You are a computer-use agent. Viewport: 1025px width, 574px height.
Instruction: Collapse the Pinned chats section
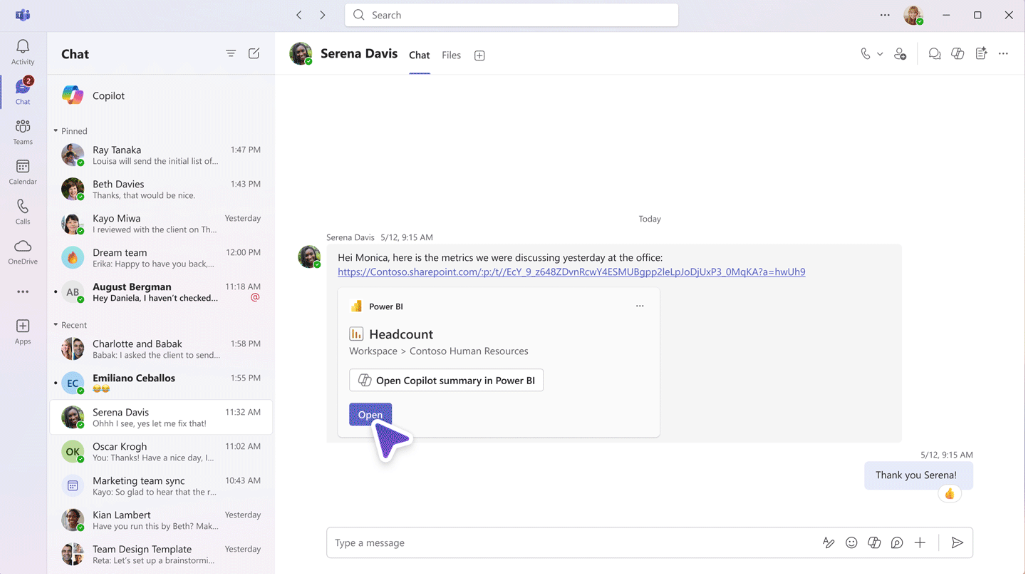(x=56, y=131)
